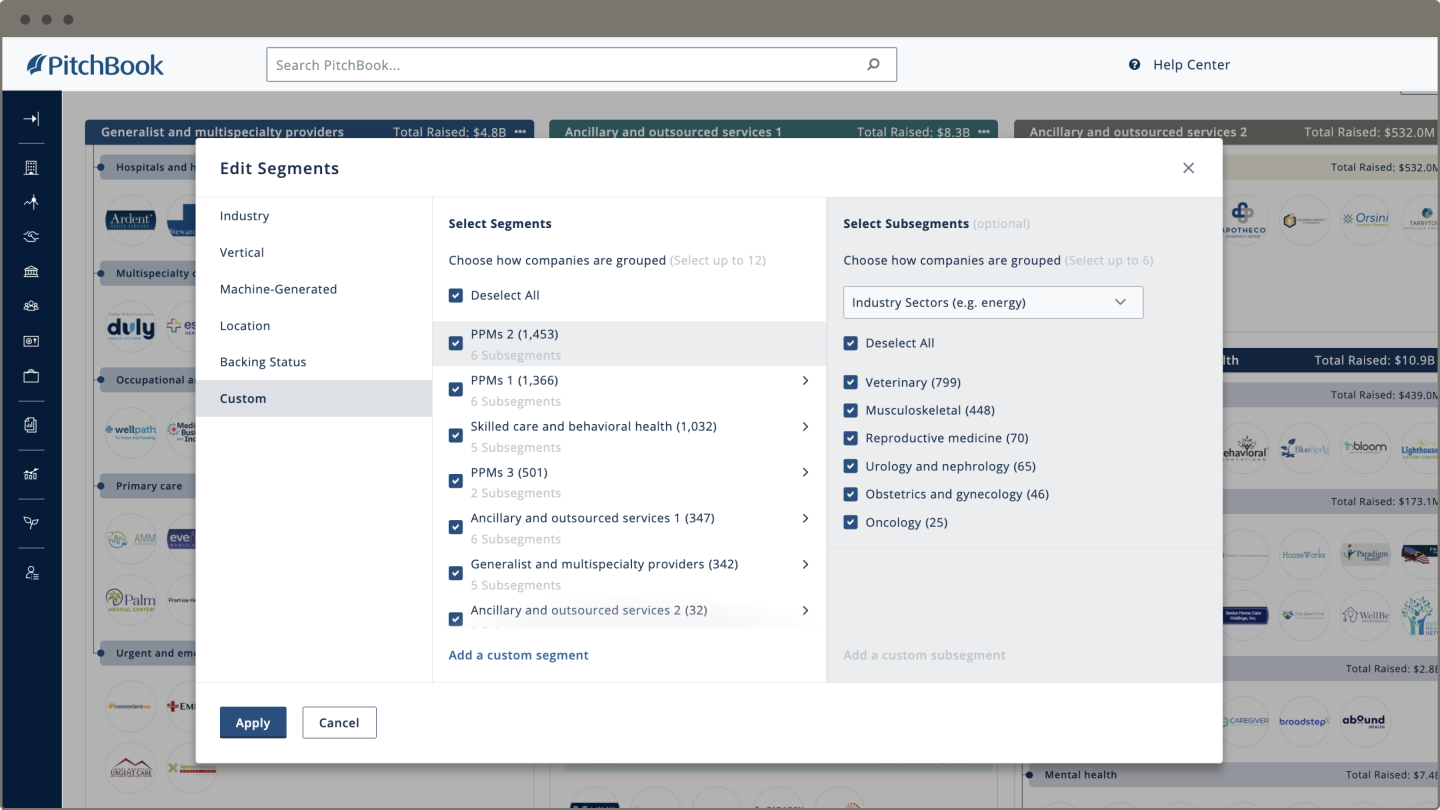Viewport: 1440px width, 810px height.
Task: Open the windmill icon below building in sidebar
Action: (x=31, y=202)
